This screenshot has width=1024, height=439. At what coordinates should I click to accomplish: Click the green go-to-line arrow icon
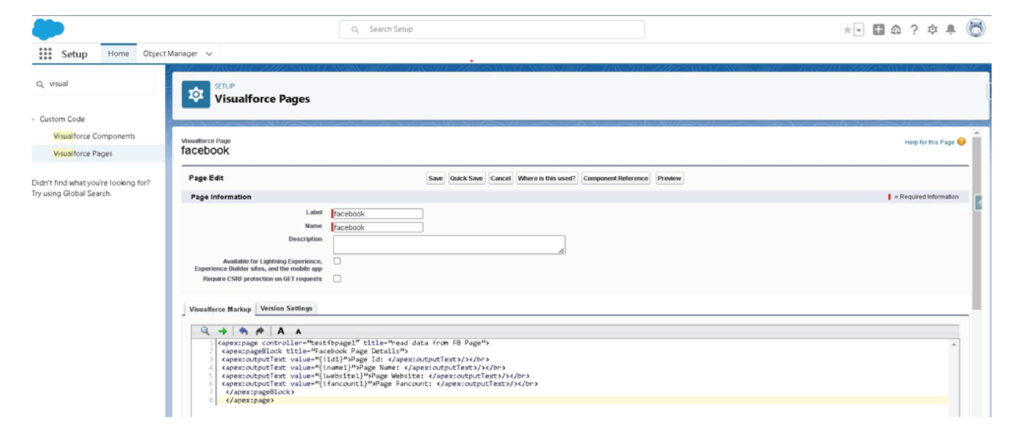[x=223, y=331]
